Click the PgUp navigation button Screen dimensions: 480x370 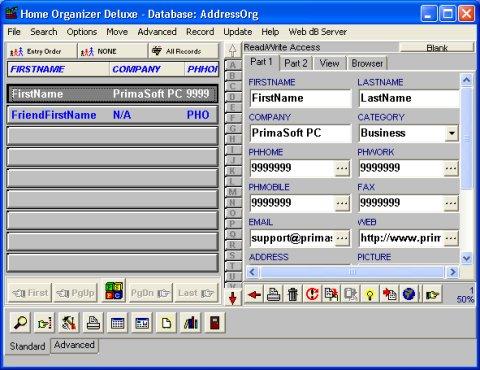point(76,293)
